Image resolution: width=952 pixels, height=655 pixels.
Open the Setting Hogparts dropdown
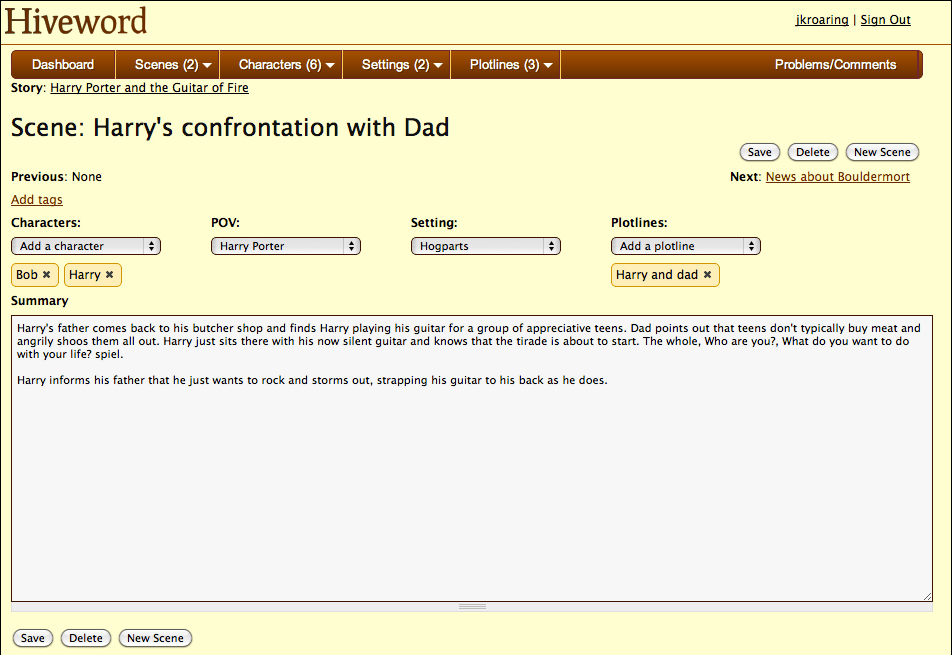click(x=486, y=246)
